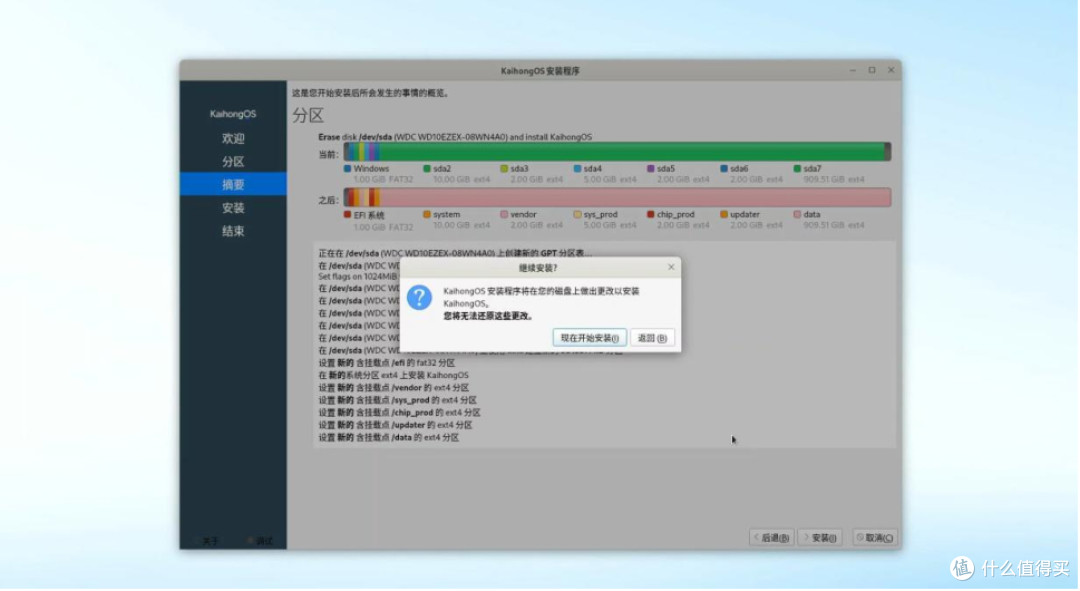Click the updater partition legend swatch
The image size is (1080, 591).
(724, 215)
